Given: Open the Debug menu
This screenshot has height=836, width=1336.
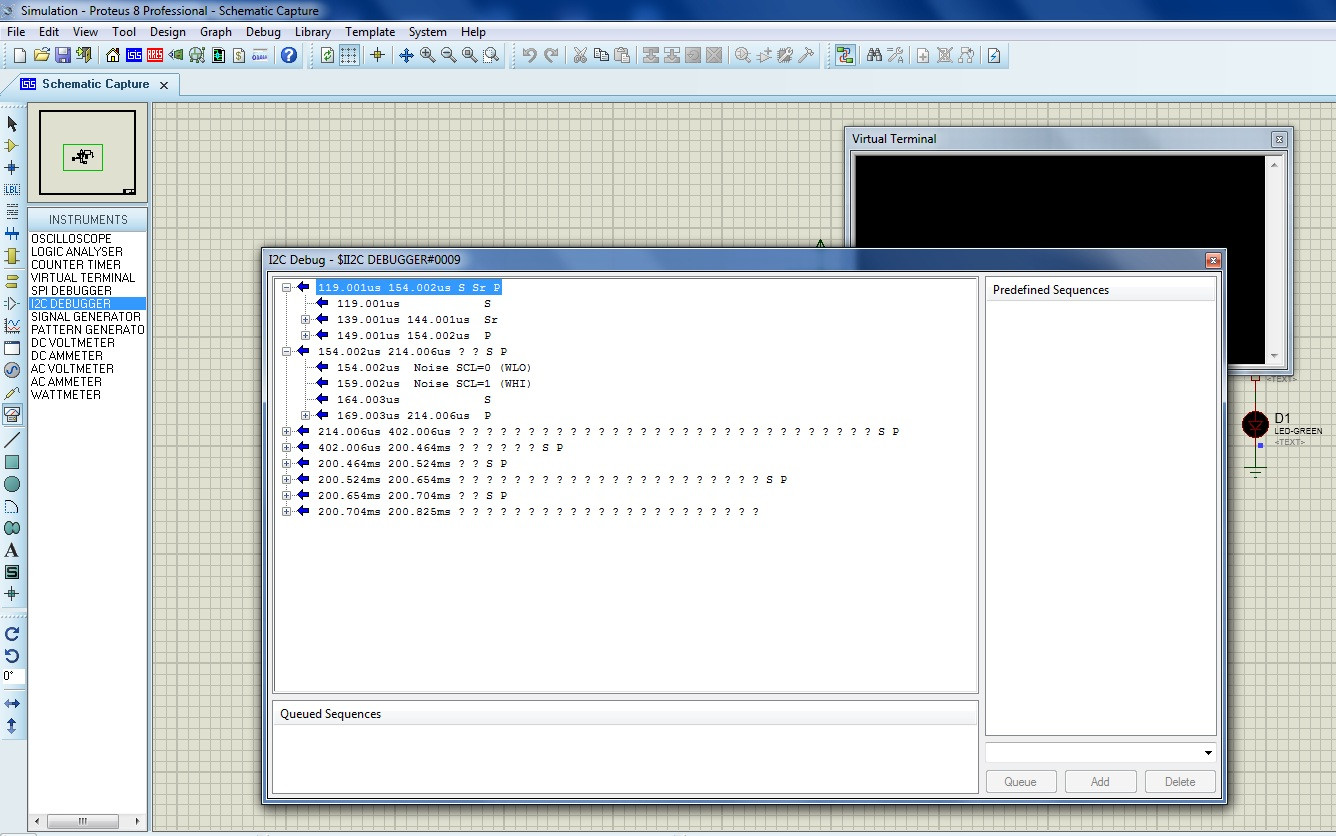Looking at the screenshot, I should 263,32.
